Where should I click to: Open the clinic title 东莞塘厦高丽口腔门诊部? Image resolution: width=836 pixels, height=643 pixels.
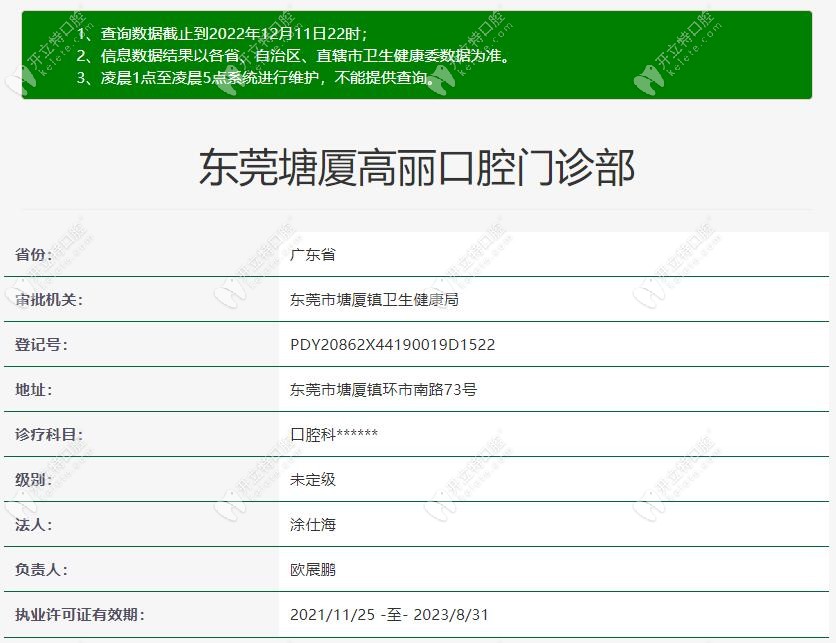pos(418,168)
